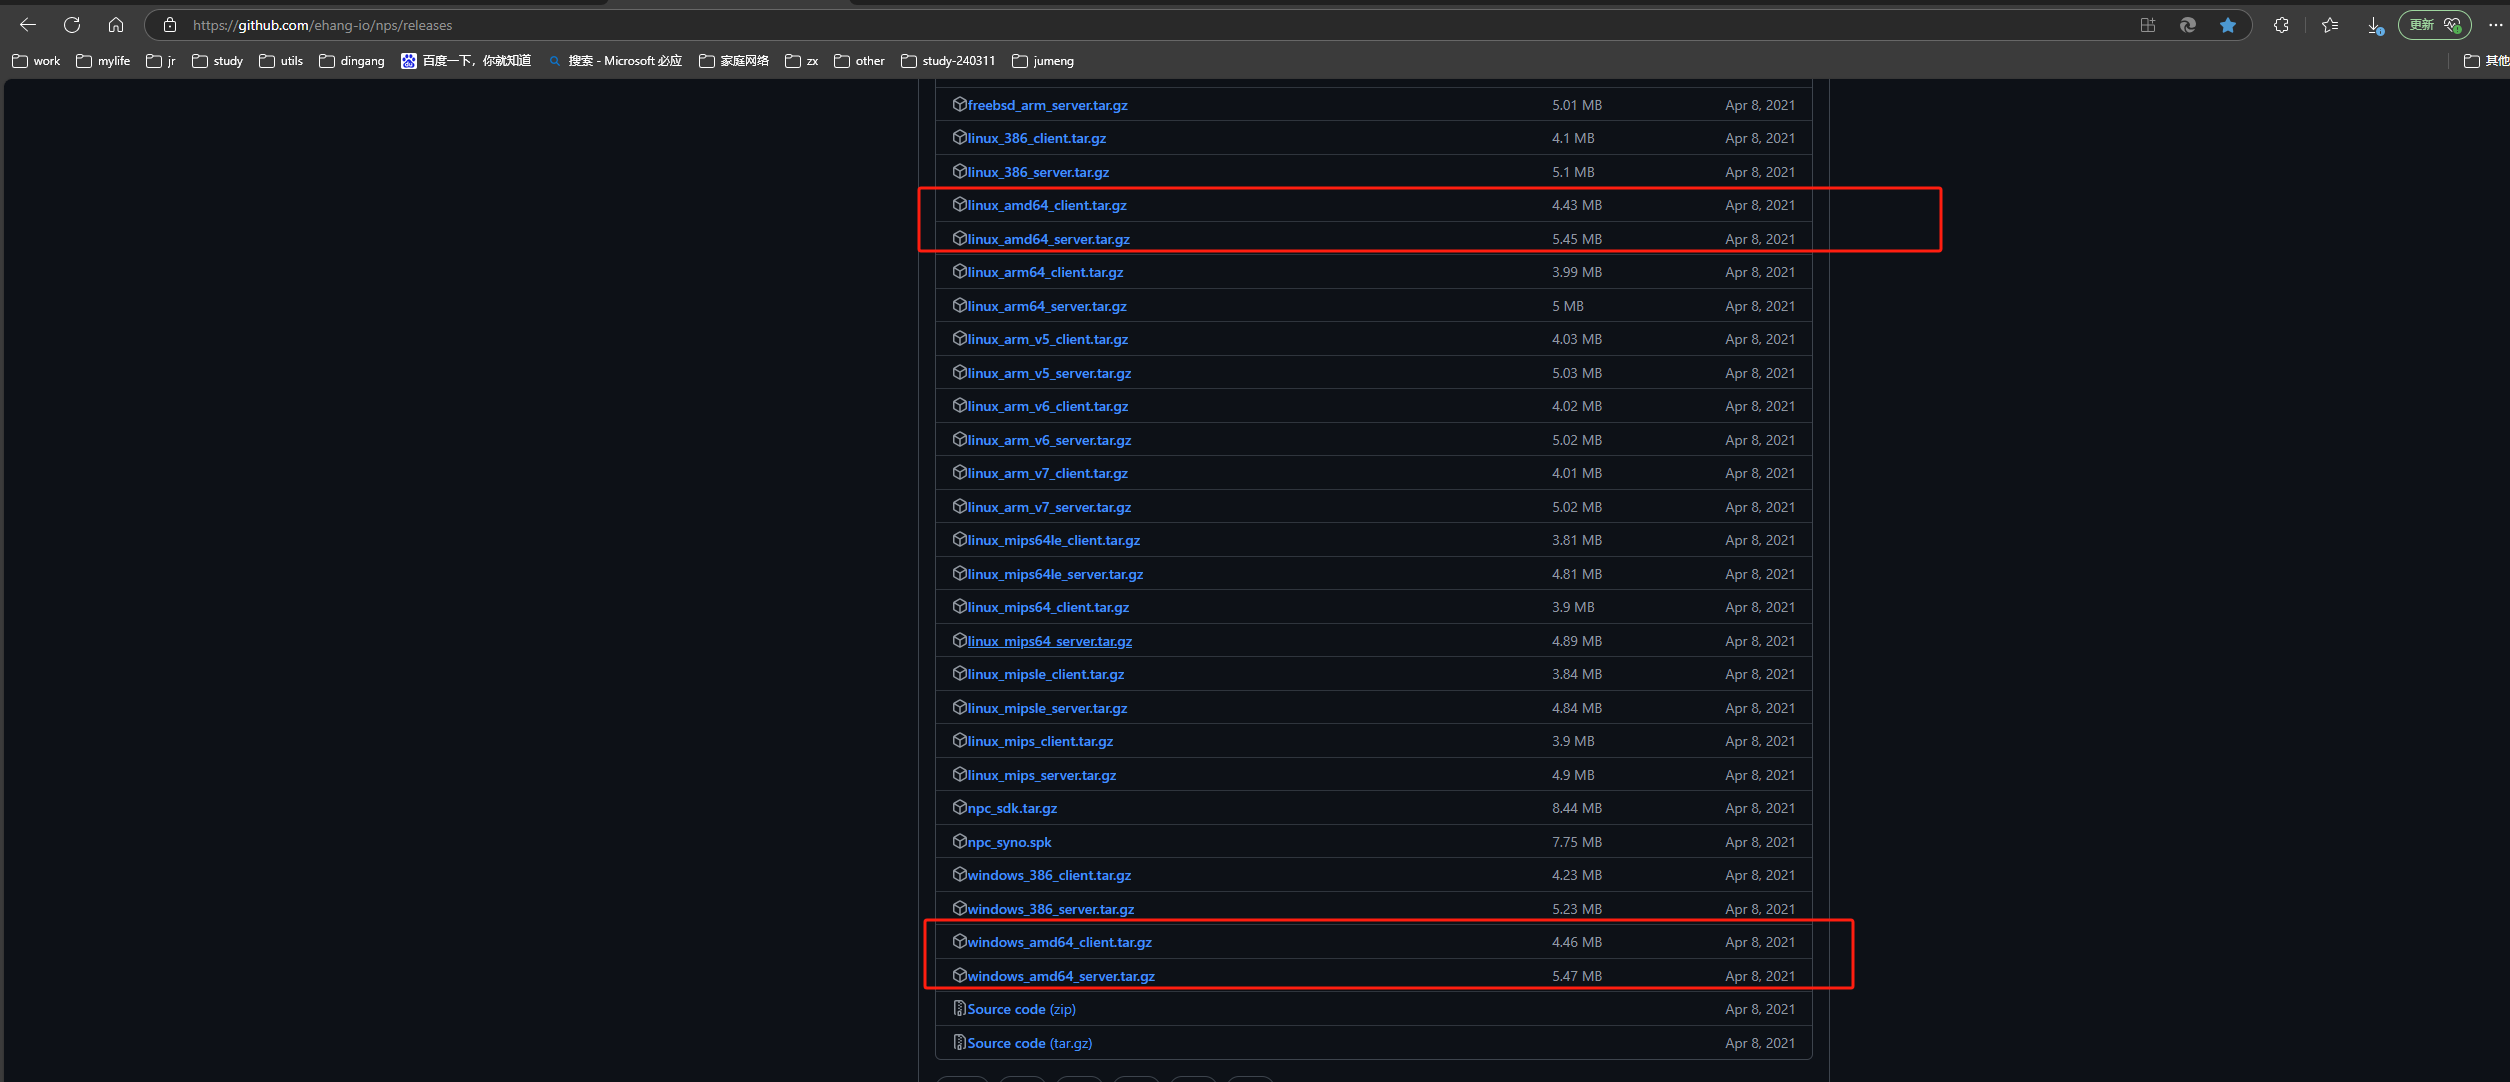The width and height of the screenshot is (2510, 1082).
Task: Open the Downloads arrow icon
Action: (x=2375, y=25)
